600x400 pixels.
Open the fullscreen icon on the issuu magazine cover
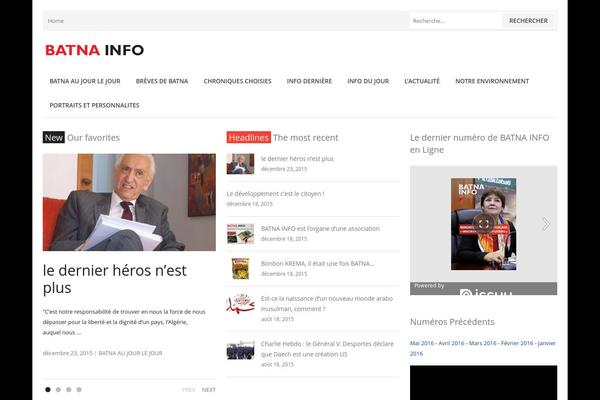[x=483, y=224]
